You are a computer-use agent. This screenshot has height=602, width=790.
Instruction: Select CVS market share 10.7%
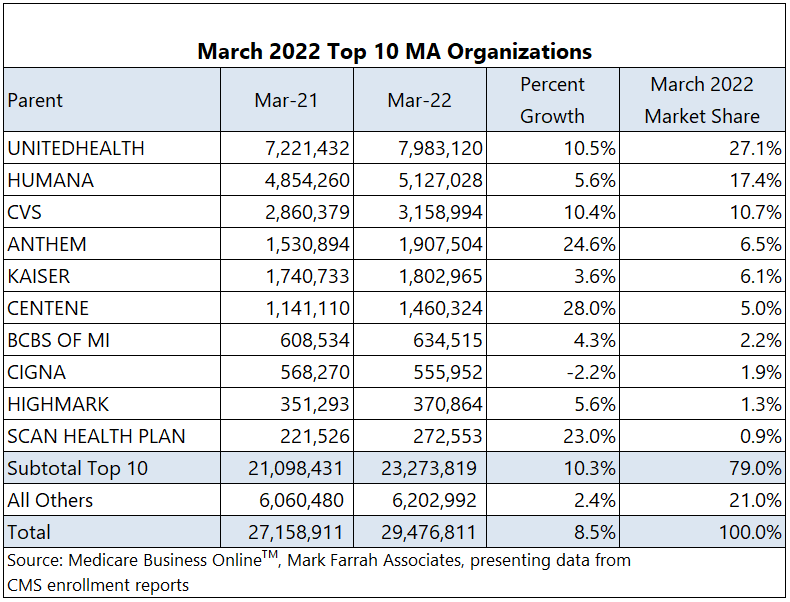(755, 212)
